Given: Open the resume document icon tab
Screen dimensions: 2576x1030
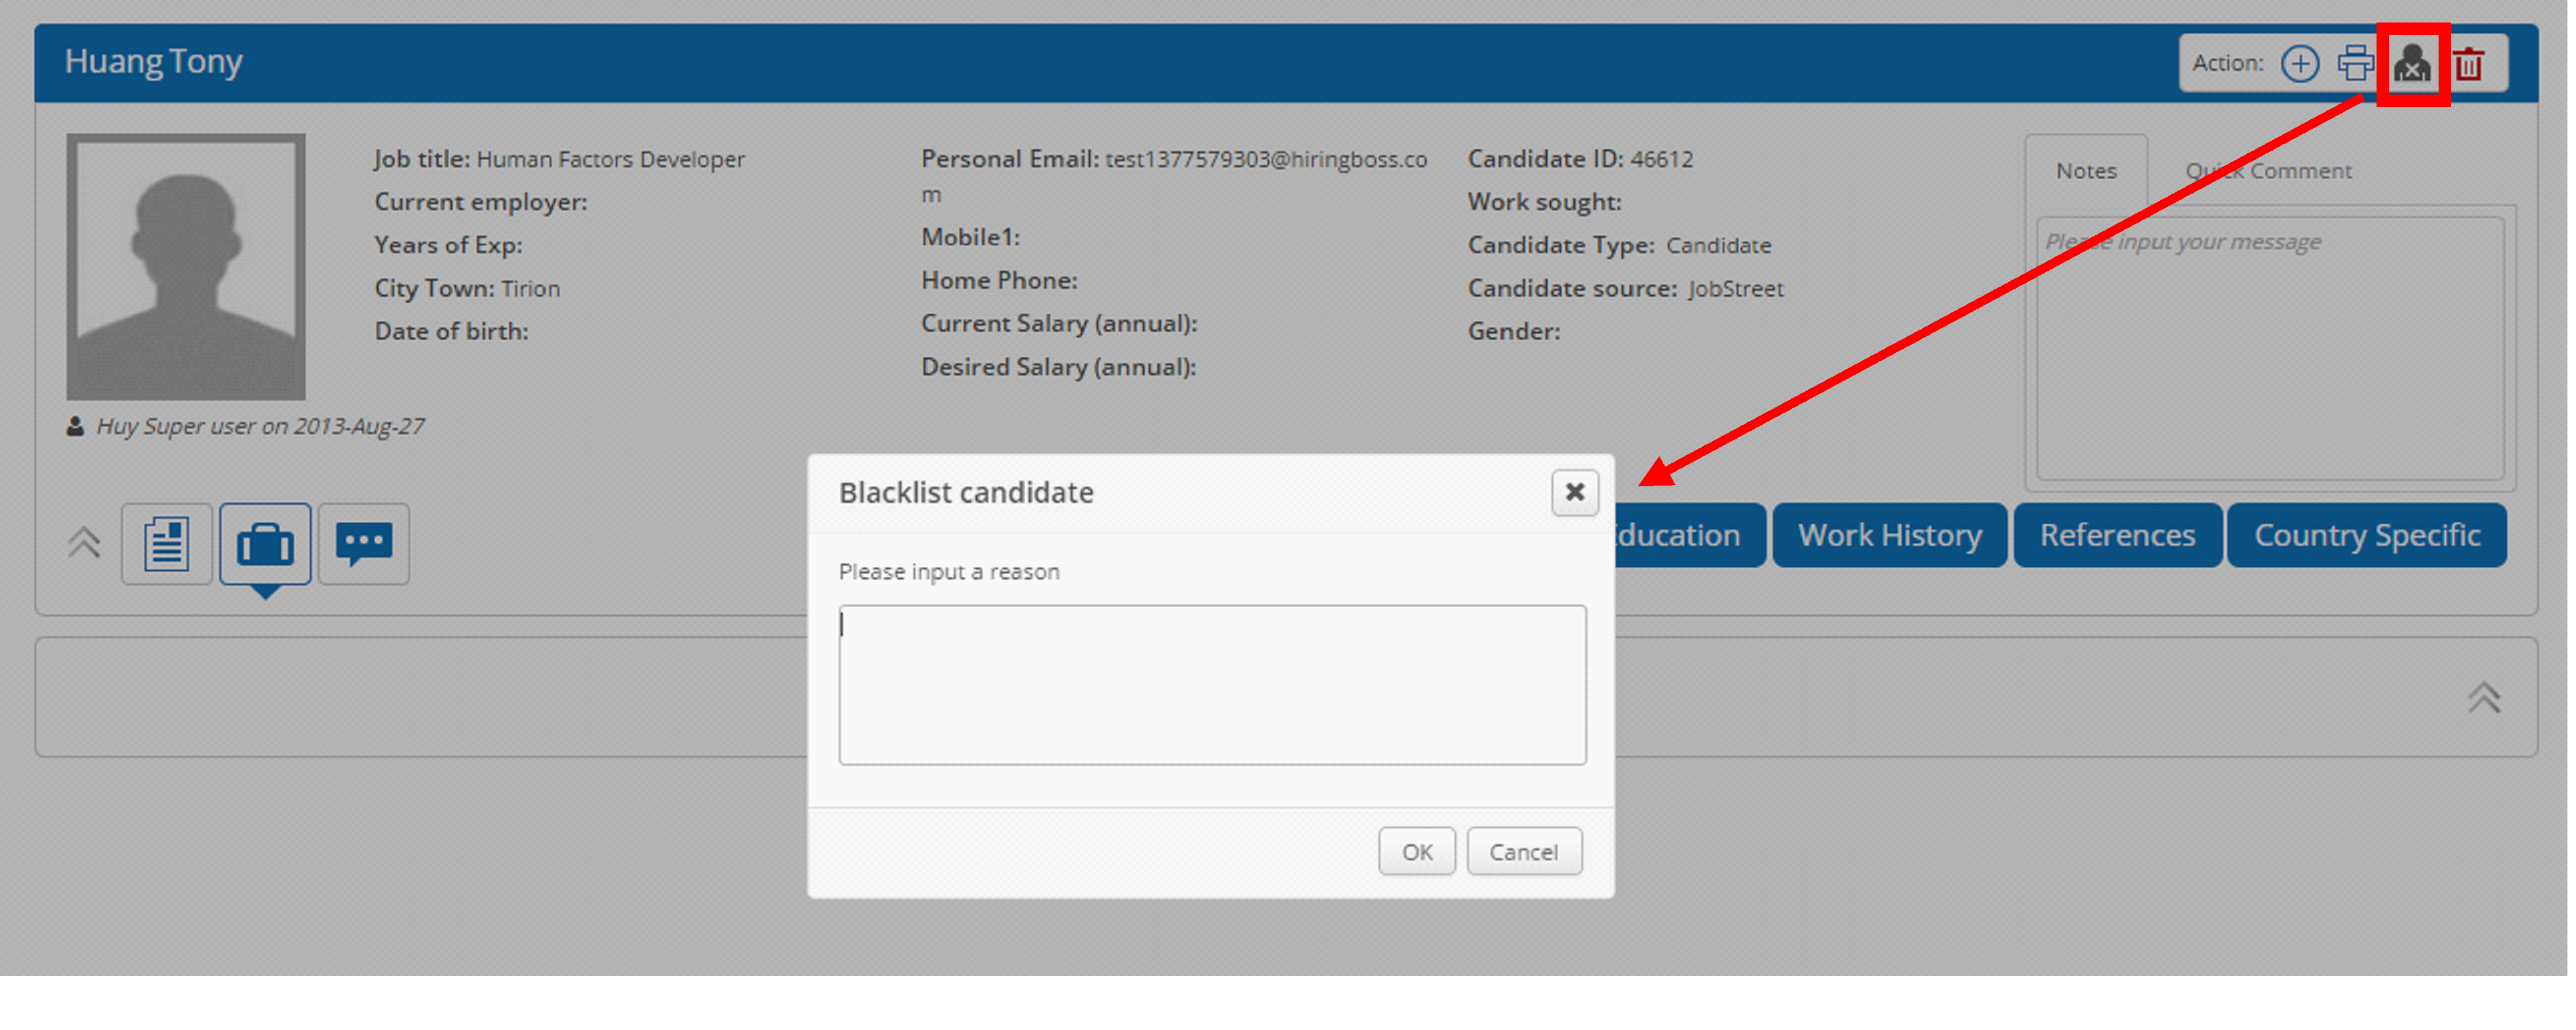Looking at the screenshot, I should (166, 544).
